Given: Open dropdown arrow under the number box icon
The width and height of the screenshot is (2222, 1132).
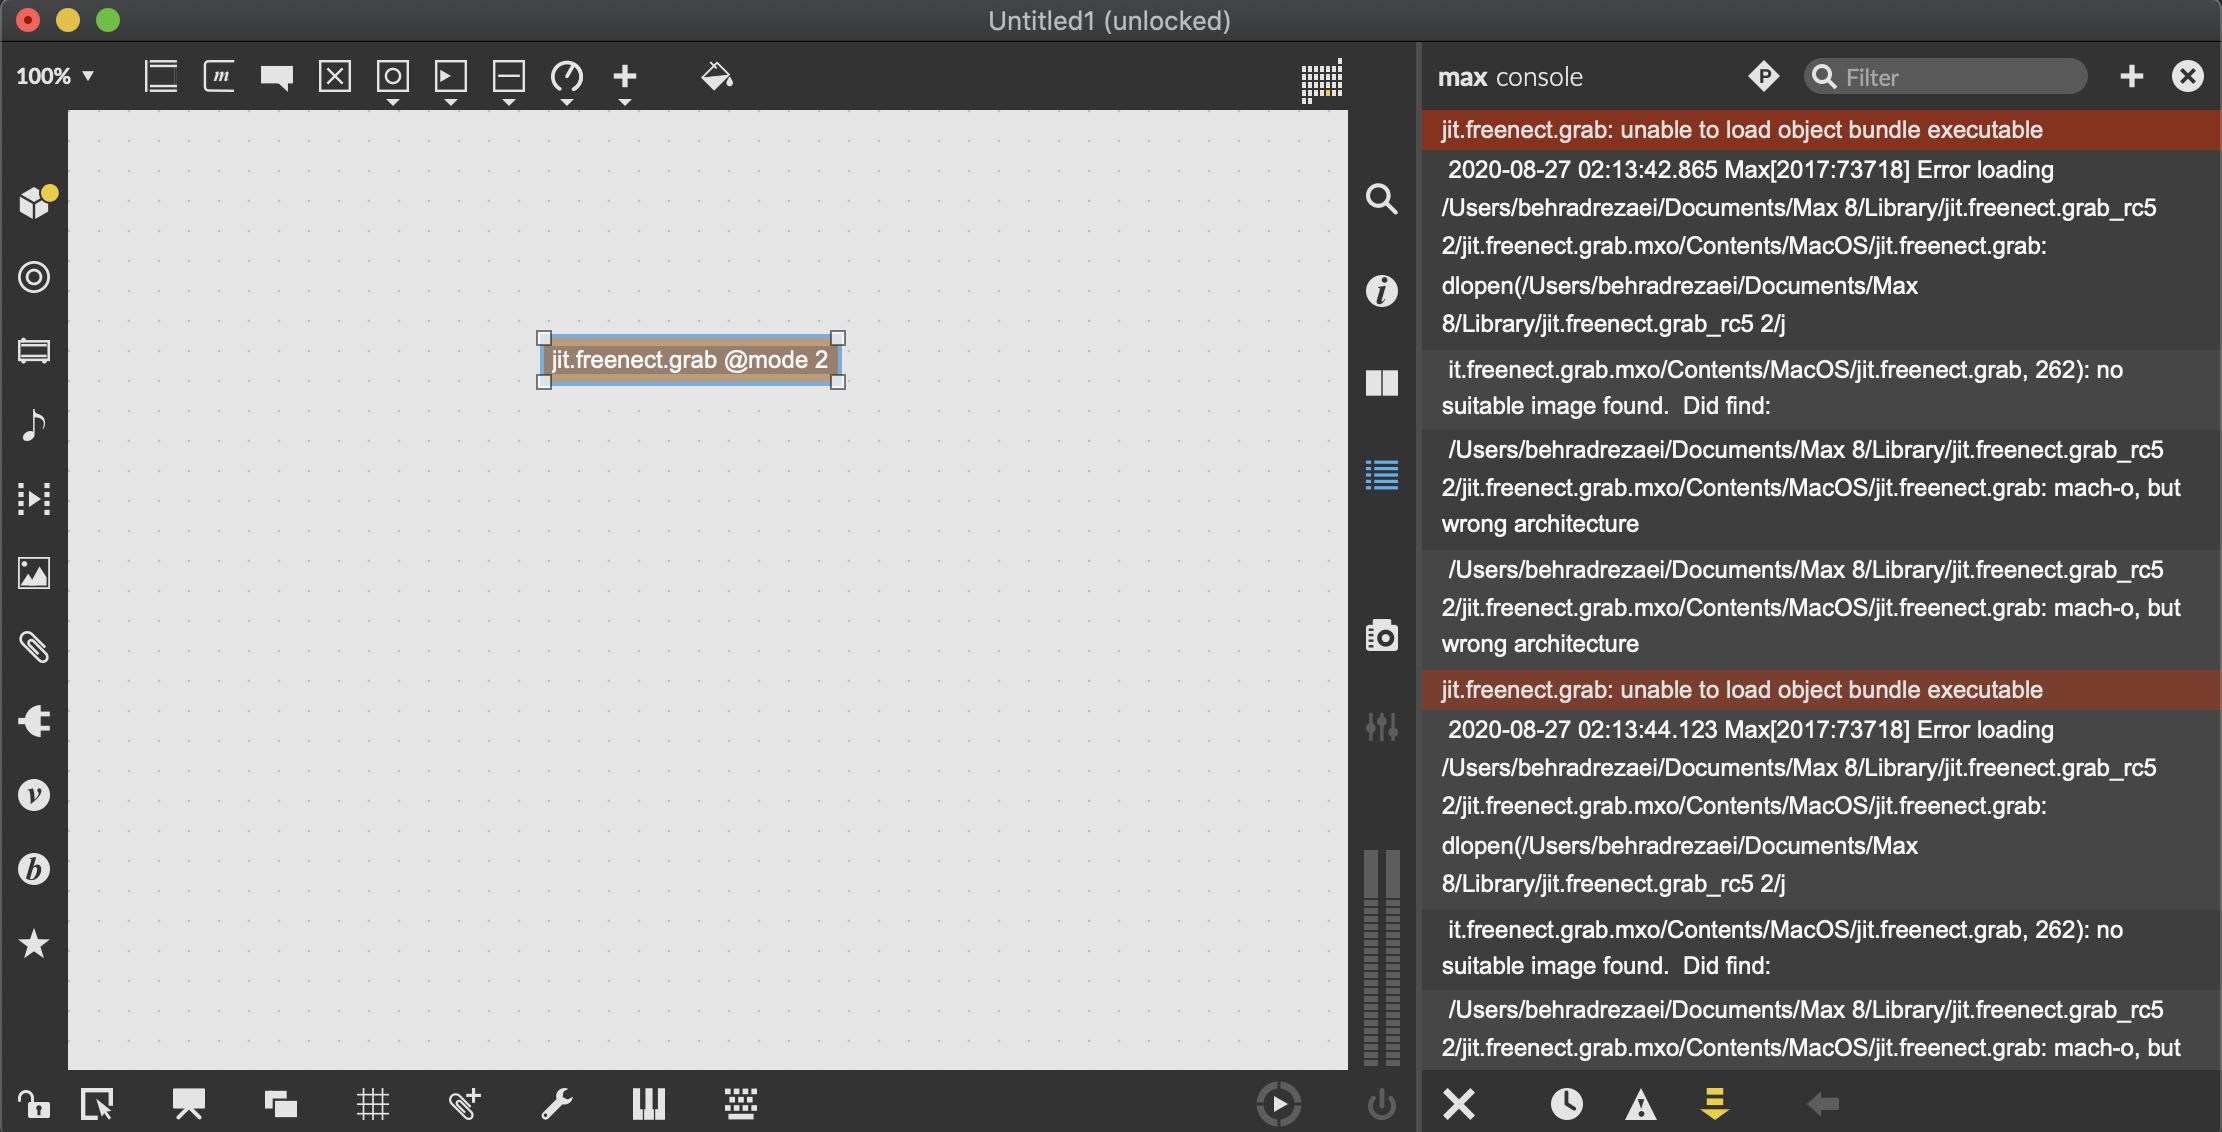Looking at the screenshot, I should [x=451, y=102].
